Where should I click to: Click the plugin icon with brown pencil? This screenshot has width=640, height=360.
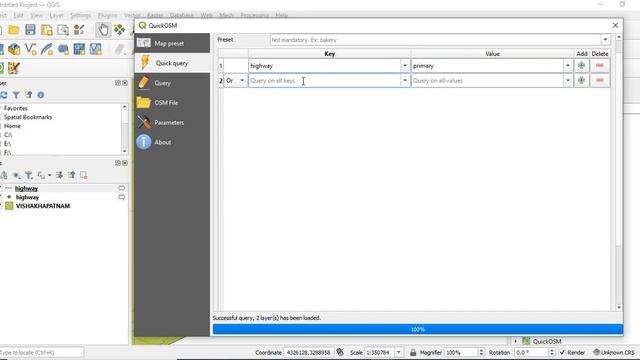click(13, 68)
